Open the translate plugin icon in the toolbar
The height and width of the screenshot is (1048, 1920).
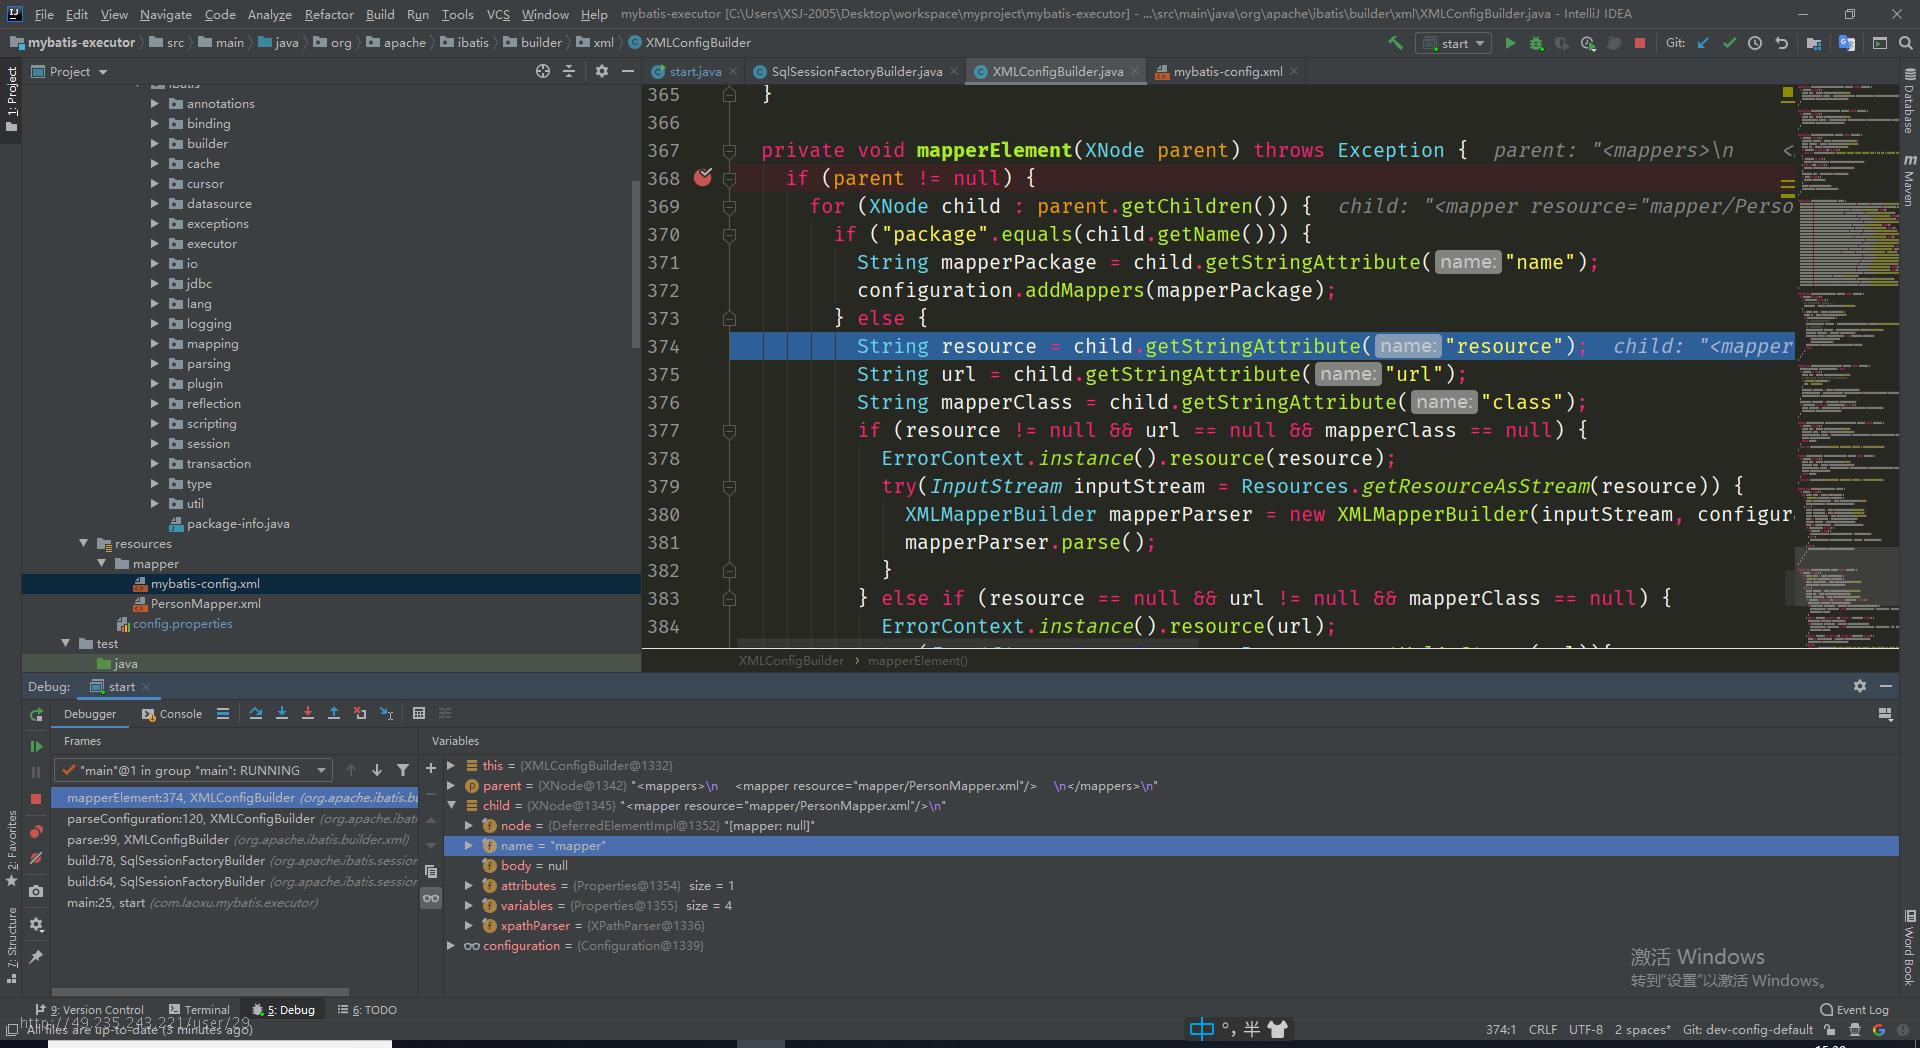pyautogui.click(x=1847, y=43)
